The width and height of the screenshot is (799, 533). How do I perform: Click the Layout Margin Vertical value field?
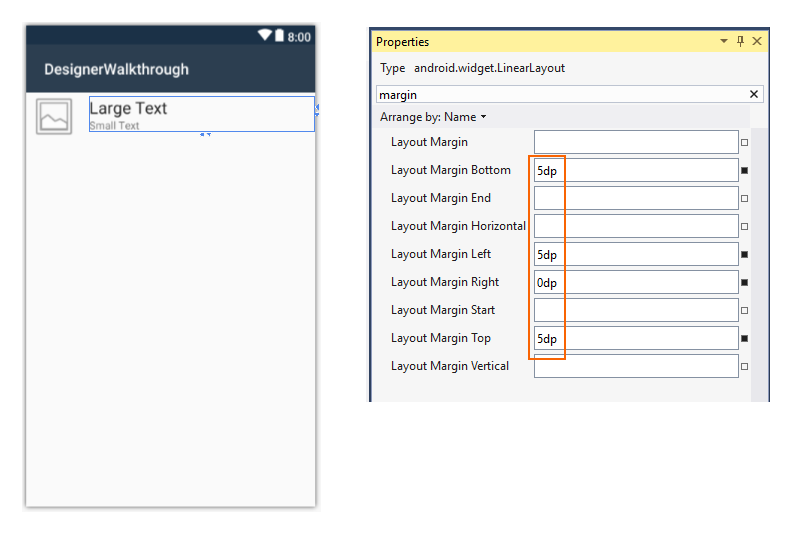636,366
